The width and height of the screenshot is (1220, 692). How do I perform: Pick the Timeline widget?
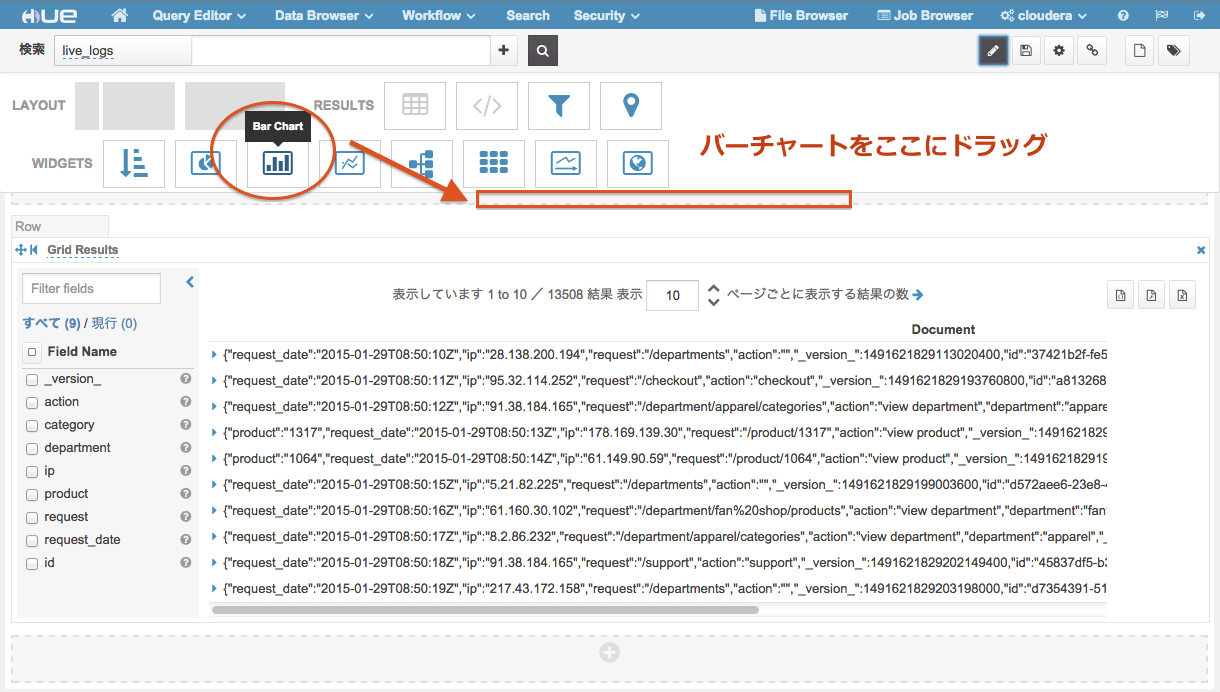(566, 163)
